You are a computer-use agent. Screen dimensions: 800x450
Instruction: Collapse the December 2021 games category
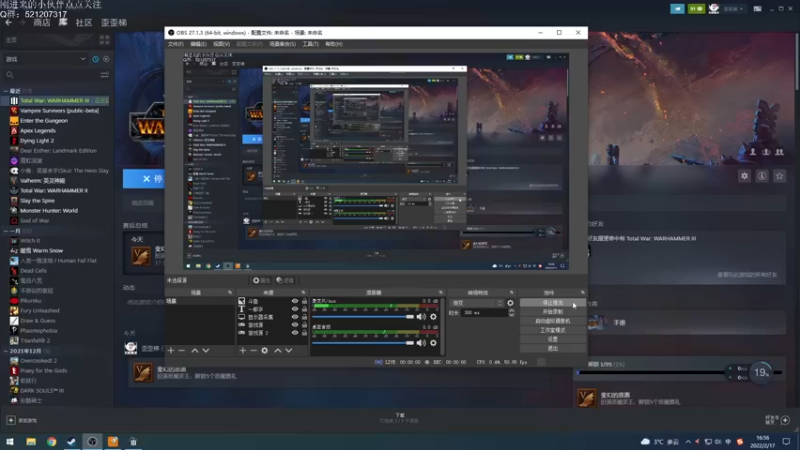[x=6, y=351]
